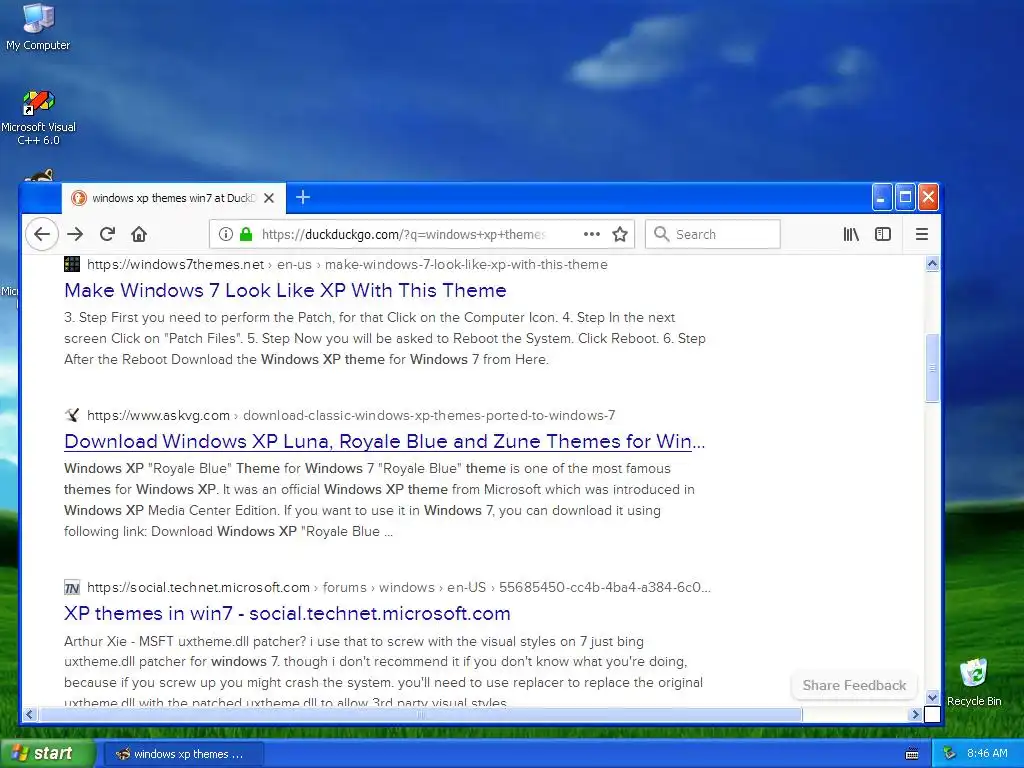Click the askvg.com favicon

pyautogui.click(x=72, y=415)
